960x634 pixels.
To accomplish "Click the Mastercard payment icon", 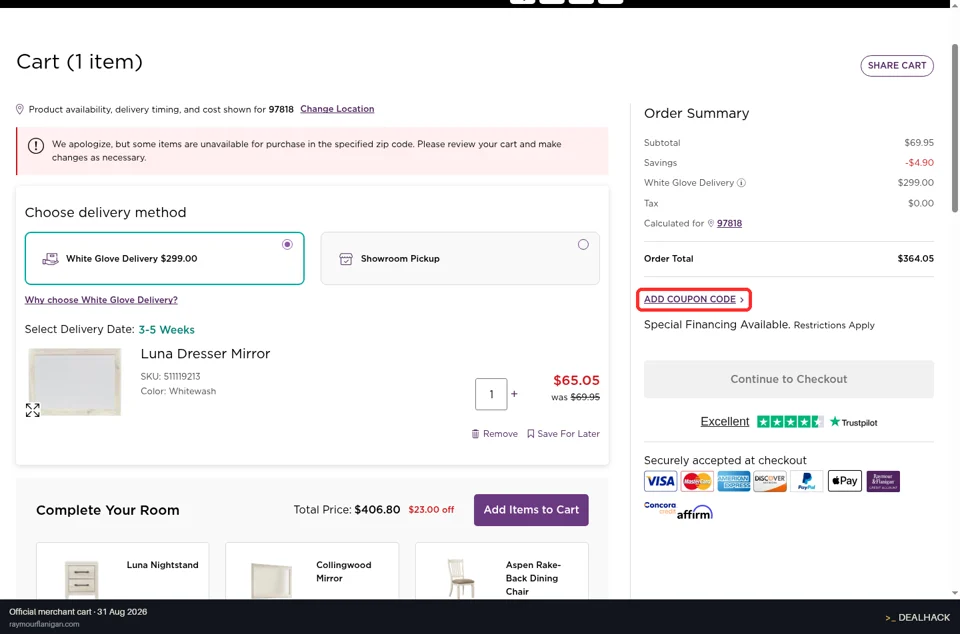I will coord(697,481).
